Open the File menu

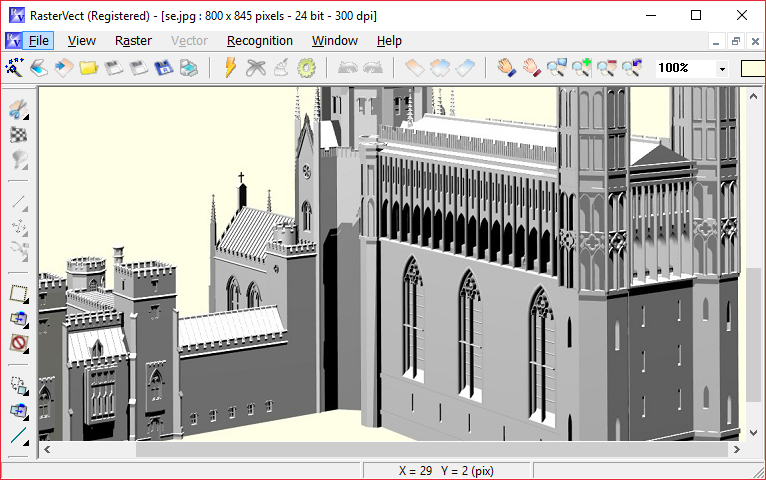pos(38,41)
